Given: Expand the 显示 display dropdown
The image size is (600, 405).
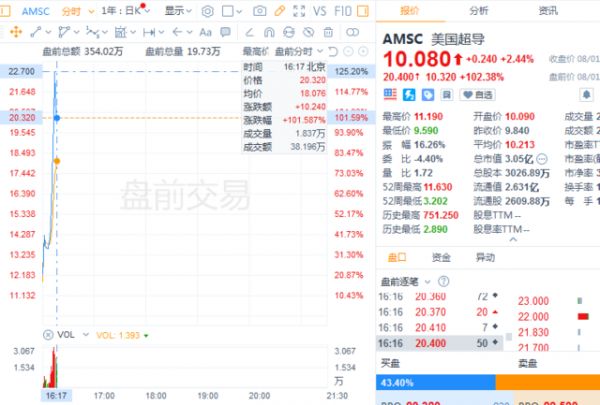Looking at the screenshot, I should click(x=178, y=10).
